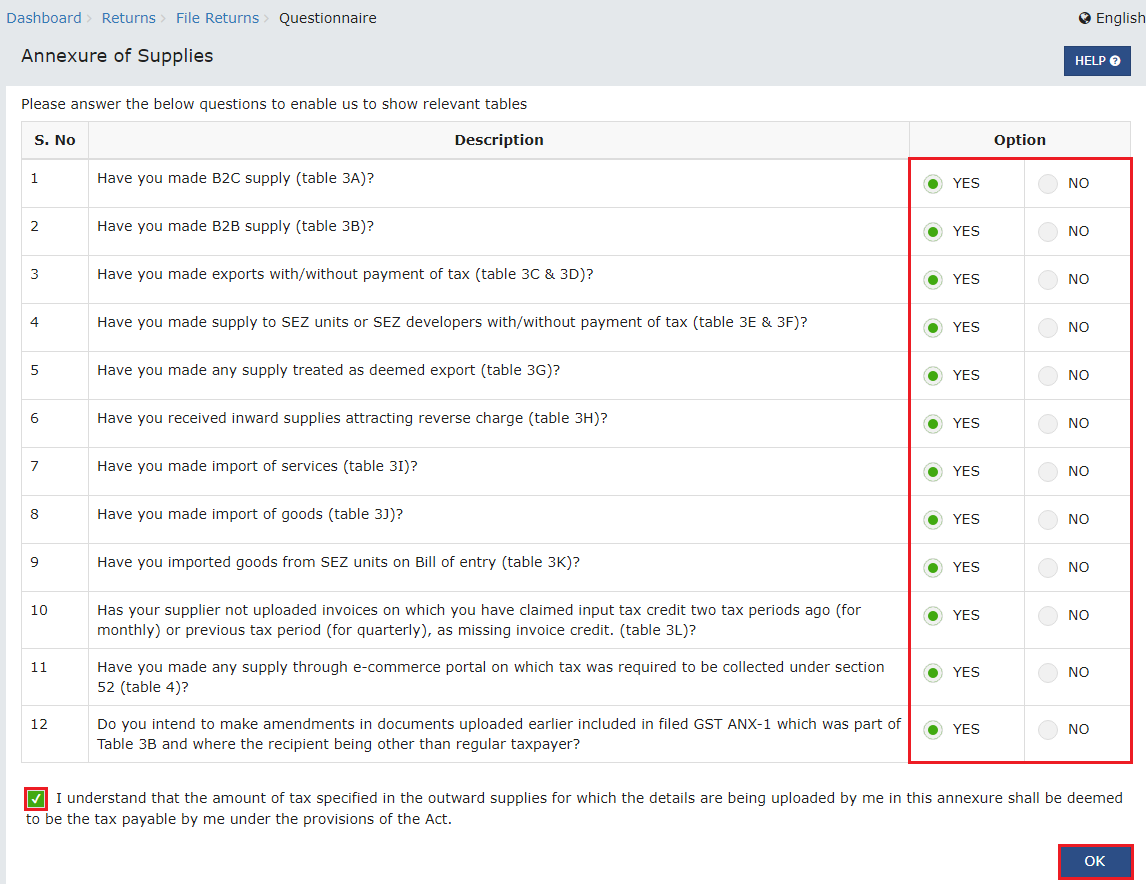Click the Description column header
Screen dimensions: 1146x884
point(499,140)
